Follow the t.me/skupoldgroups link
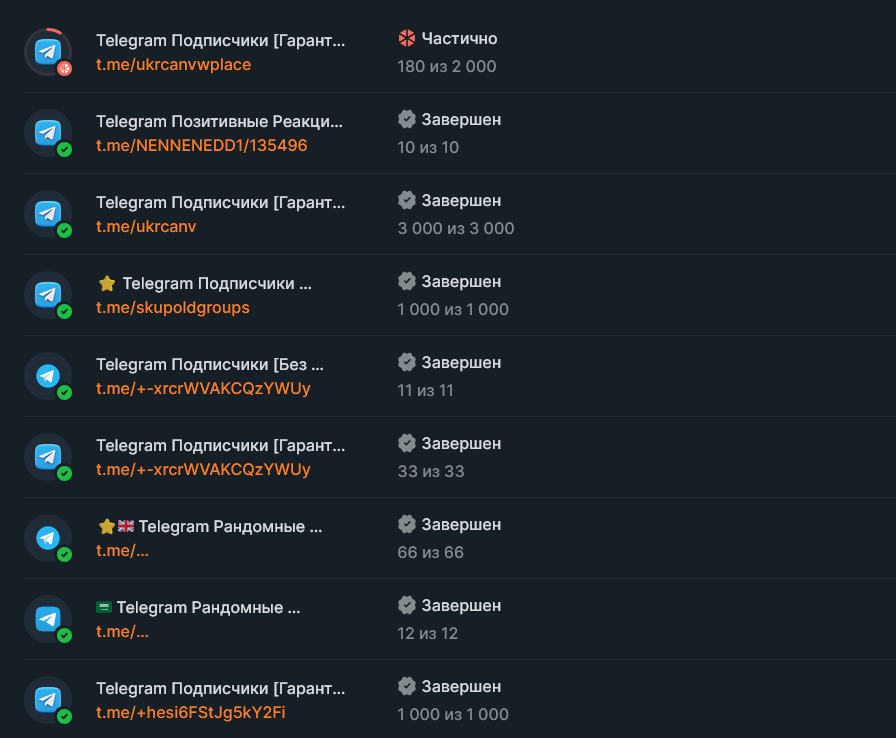The width and height of the screenshot is (896, 738). [172, 308]
